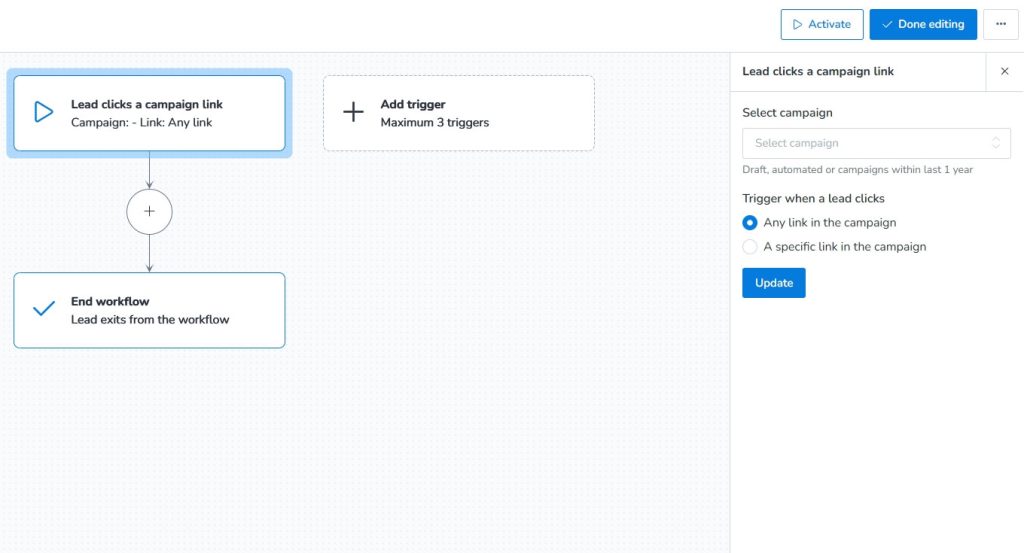1024x553 pixels.
Task: Select 'Any link in the campaign' radio
Action: (750, 223)
